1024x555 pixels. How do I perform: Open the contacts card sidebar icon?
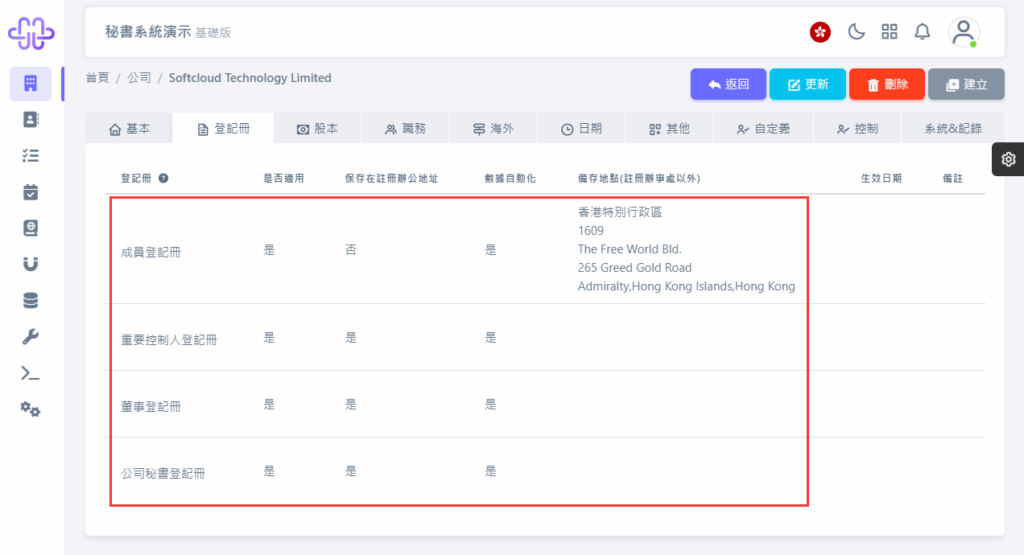[31, 119]
